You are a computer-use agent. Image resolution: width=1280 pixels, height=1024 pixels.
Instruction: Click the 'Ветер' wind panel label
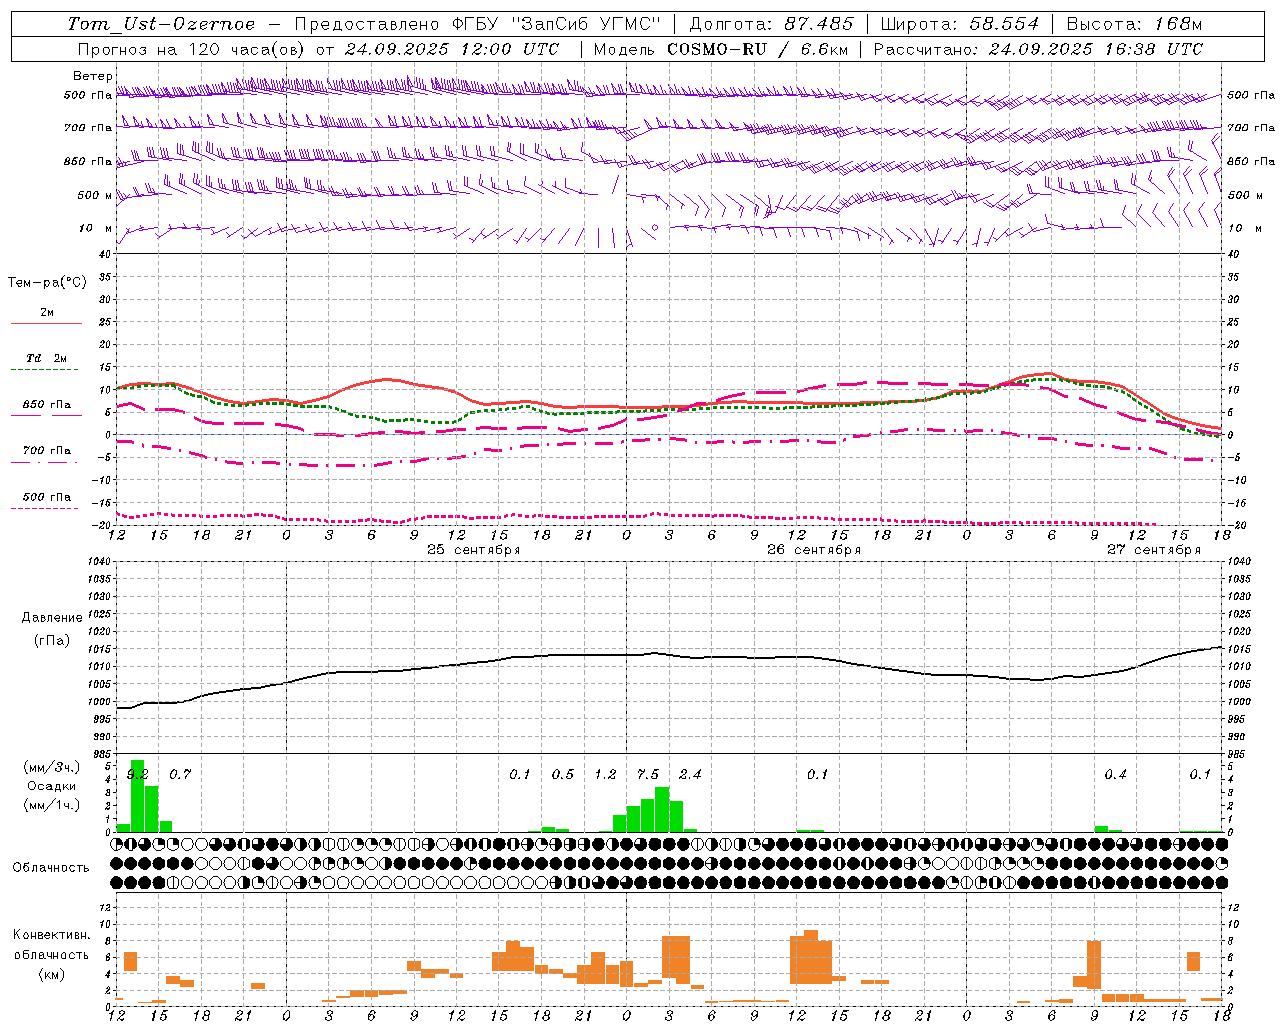click(x=93, y=76)
